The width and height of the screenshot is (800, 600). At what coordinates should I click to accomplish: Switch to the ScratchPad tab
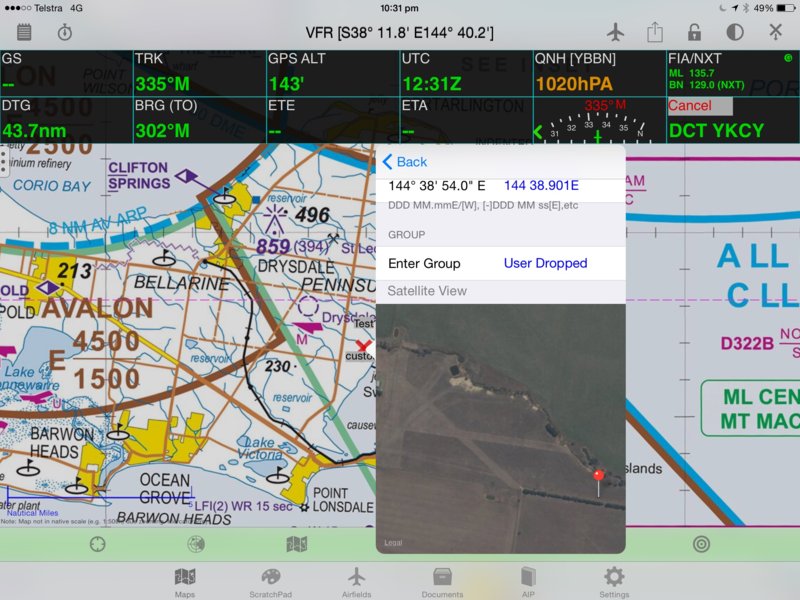[270, 583]
